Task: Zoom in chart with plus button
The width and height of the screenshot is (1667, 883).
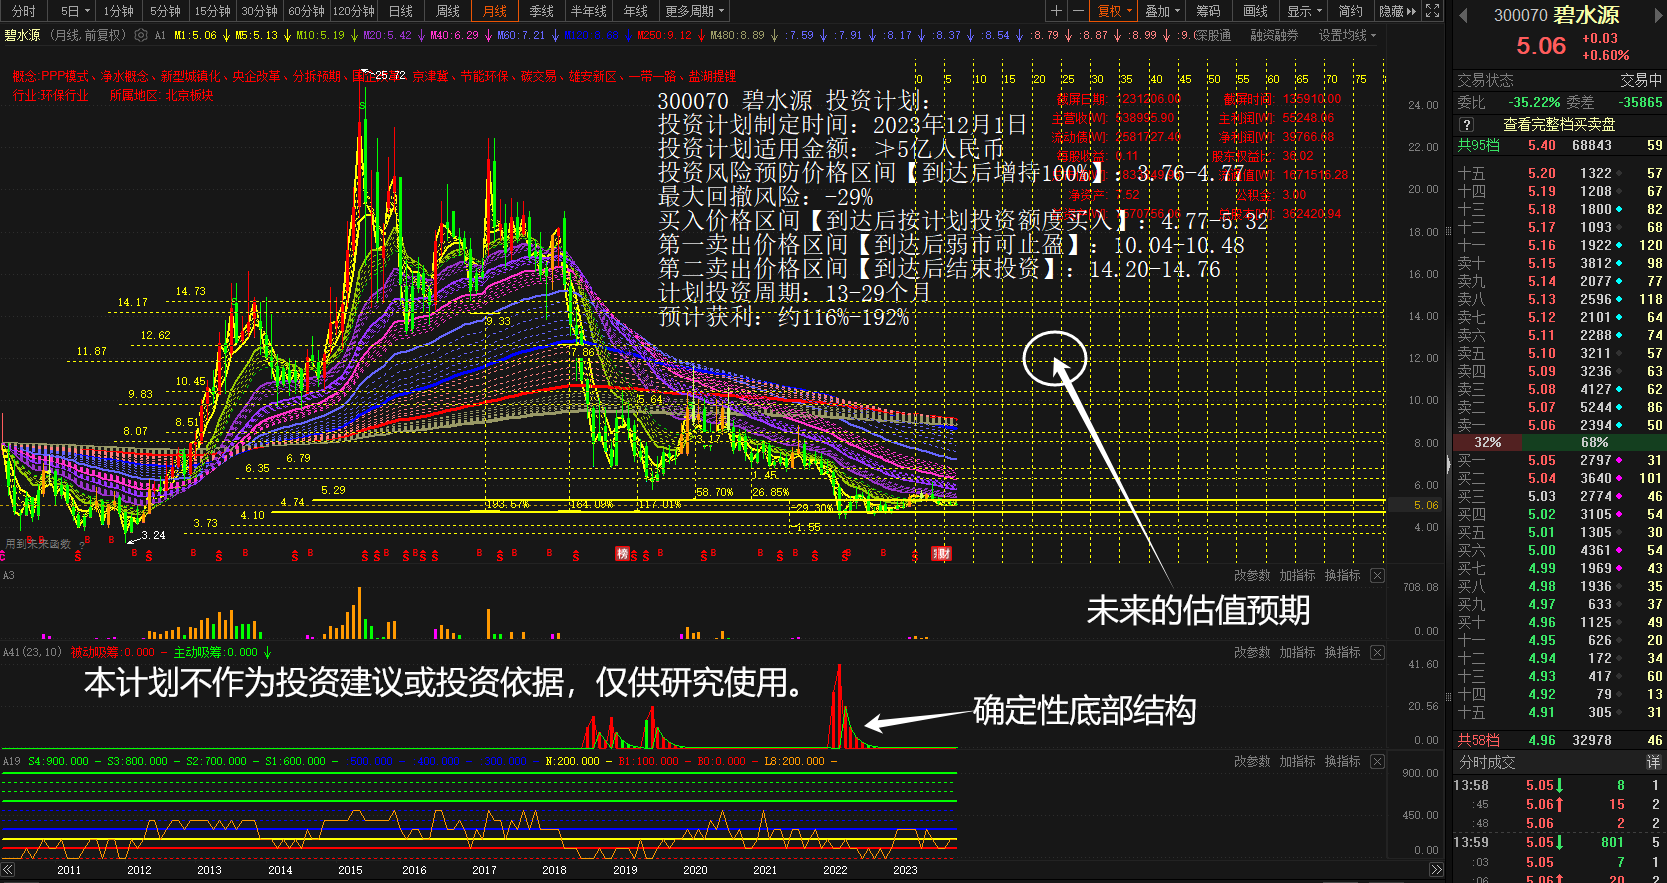Action: [x=1056, y=11]
